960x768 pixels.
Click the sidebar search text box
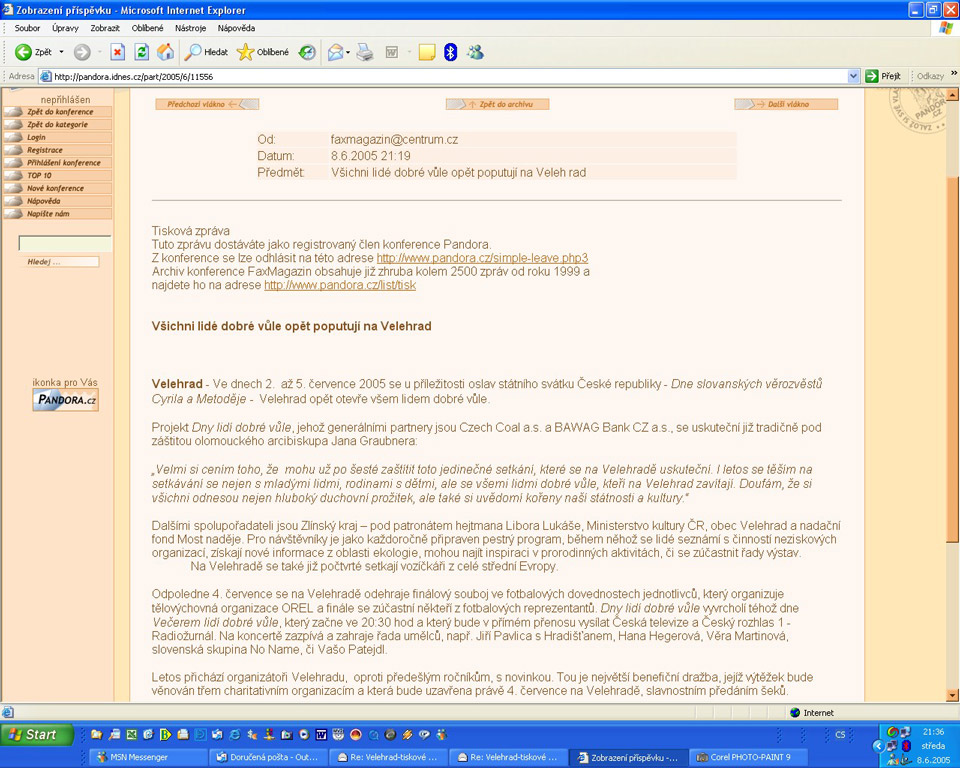(x=65, y=243)
